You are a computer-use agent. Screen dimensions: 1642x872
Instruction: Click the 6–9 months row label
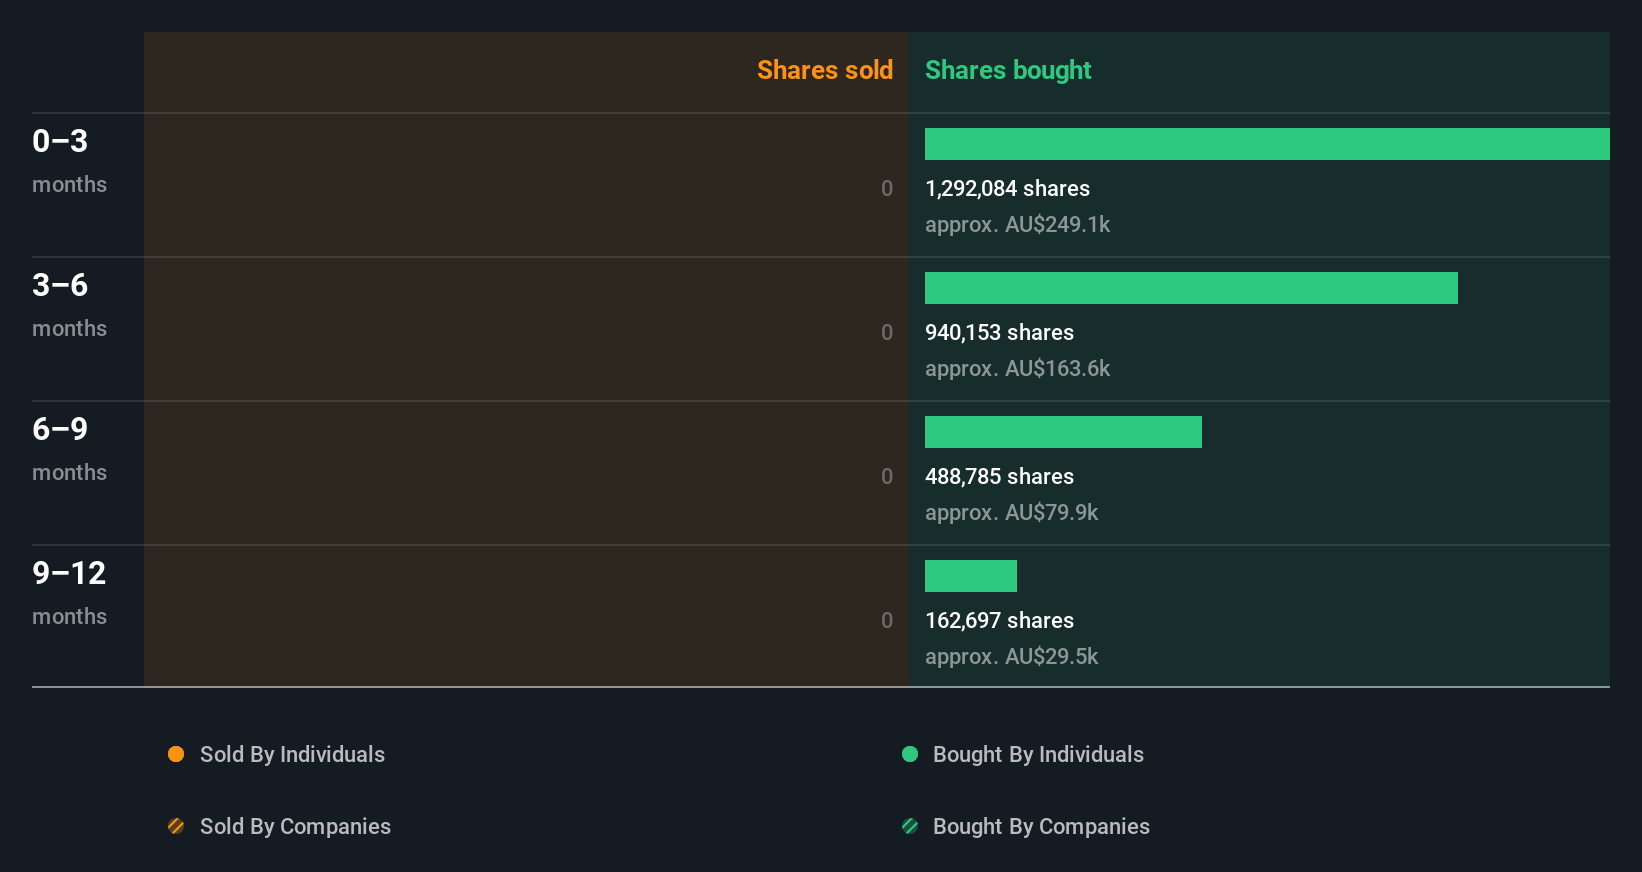[x=69, y=449]
